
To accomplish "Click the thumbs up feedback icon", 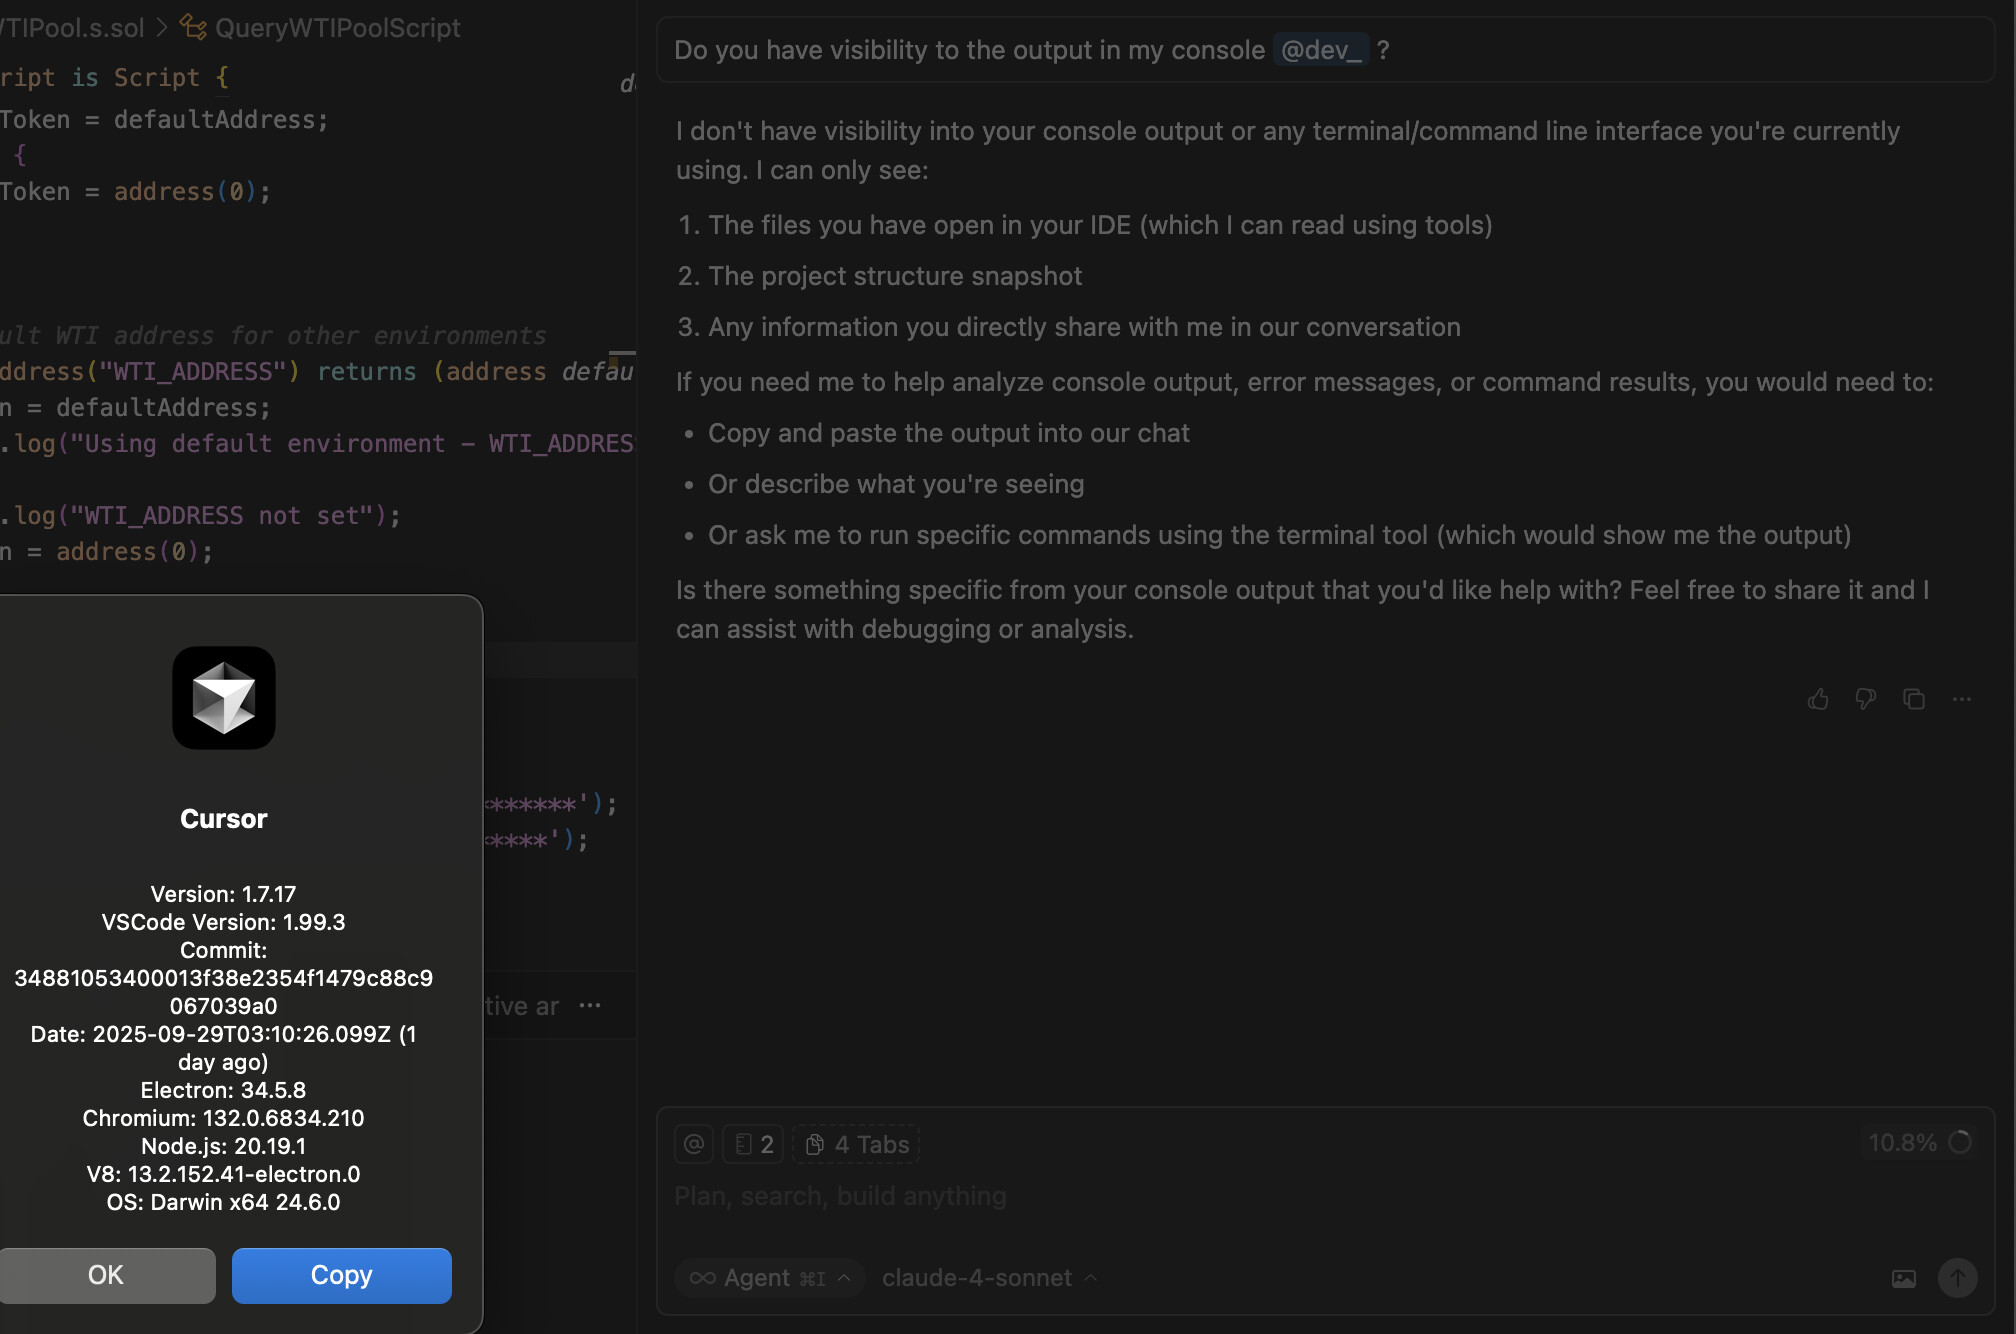I will click(1818, 699).
